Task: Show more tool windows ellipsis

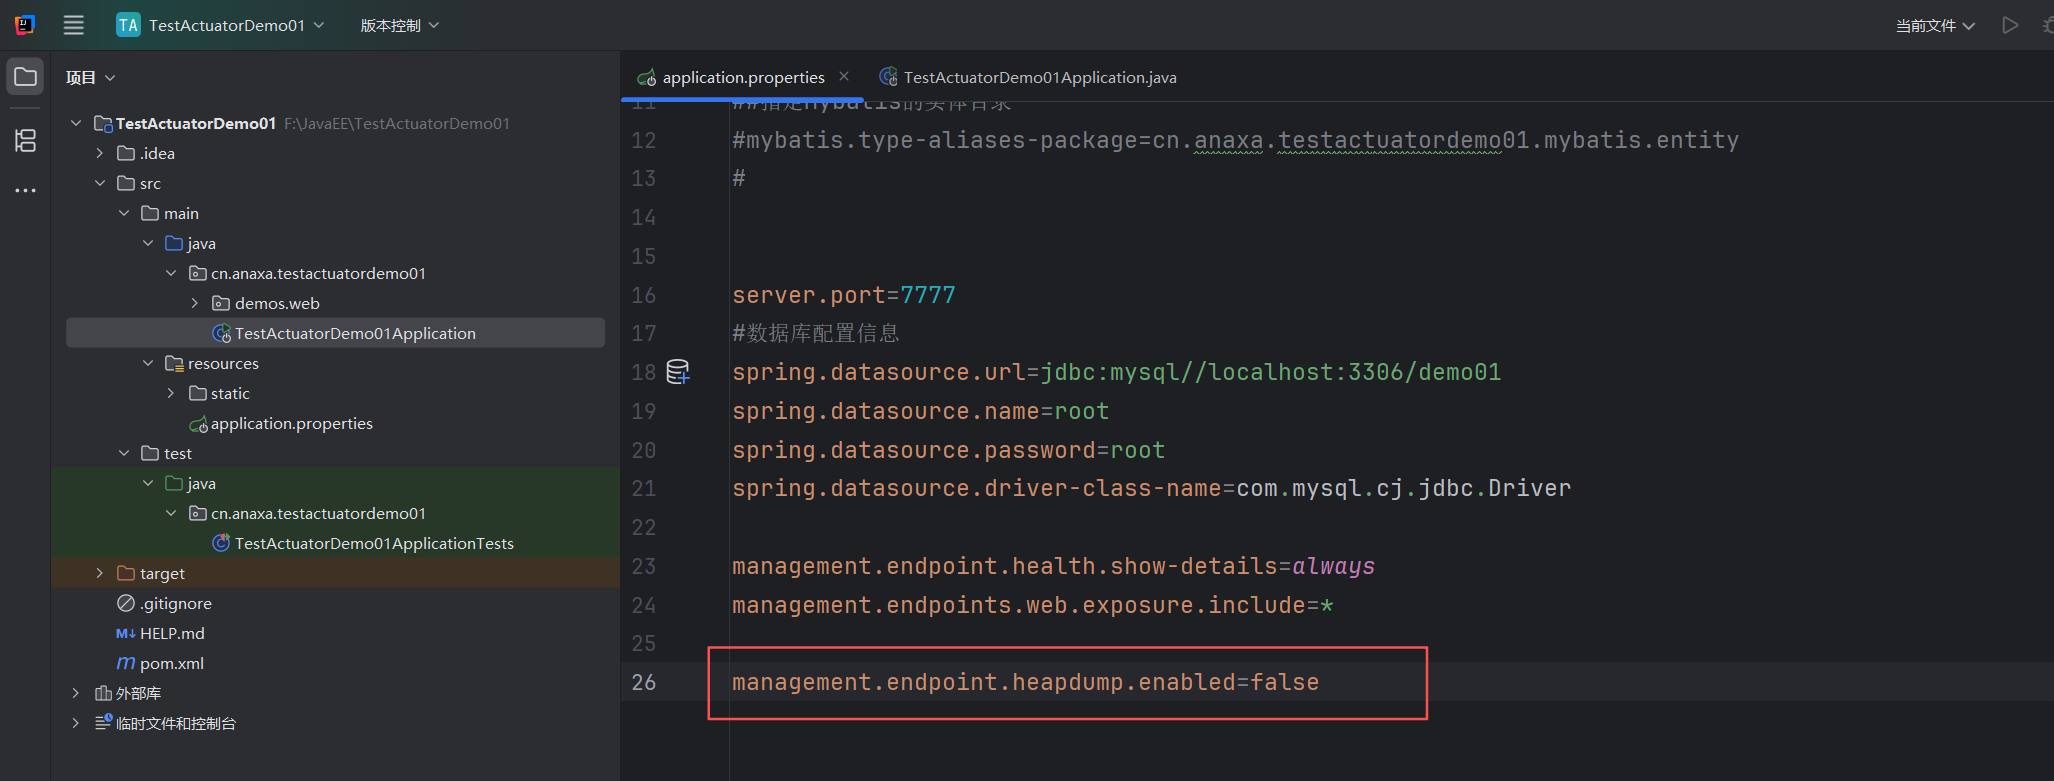Action: pyautogui.click(x=25, y=190)
